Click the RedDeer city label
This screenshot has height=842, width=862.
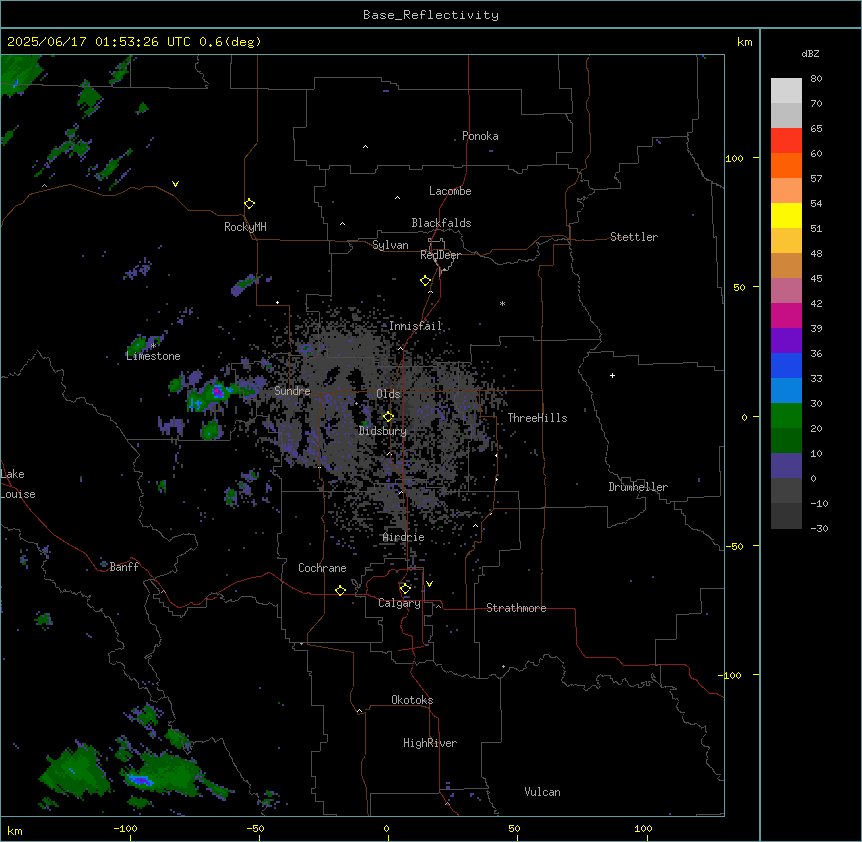pyautogui.click(x=440, y=255)
